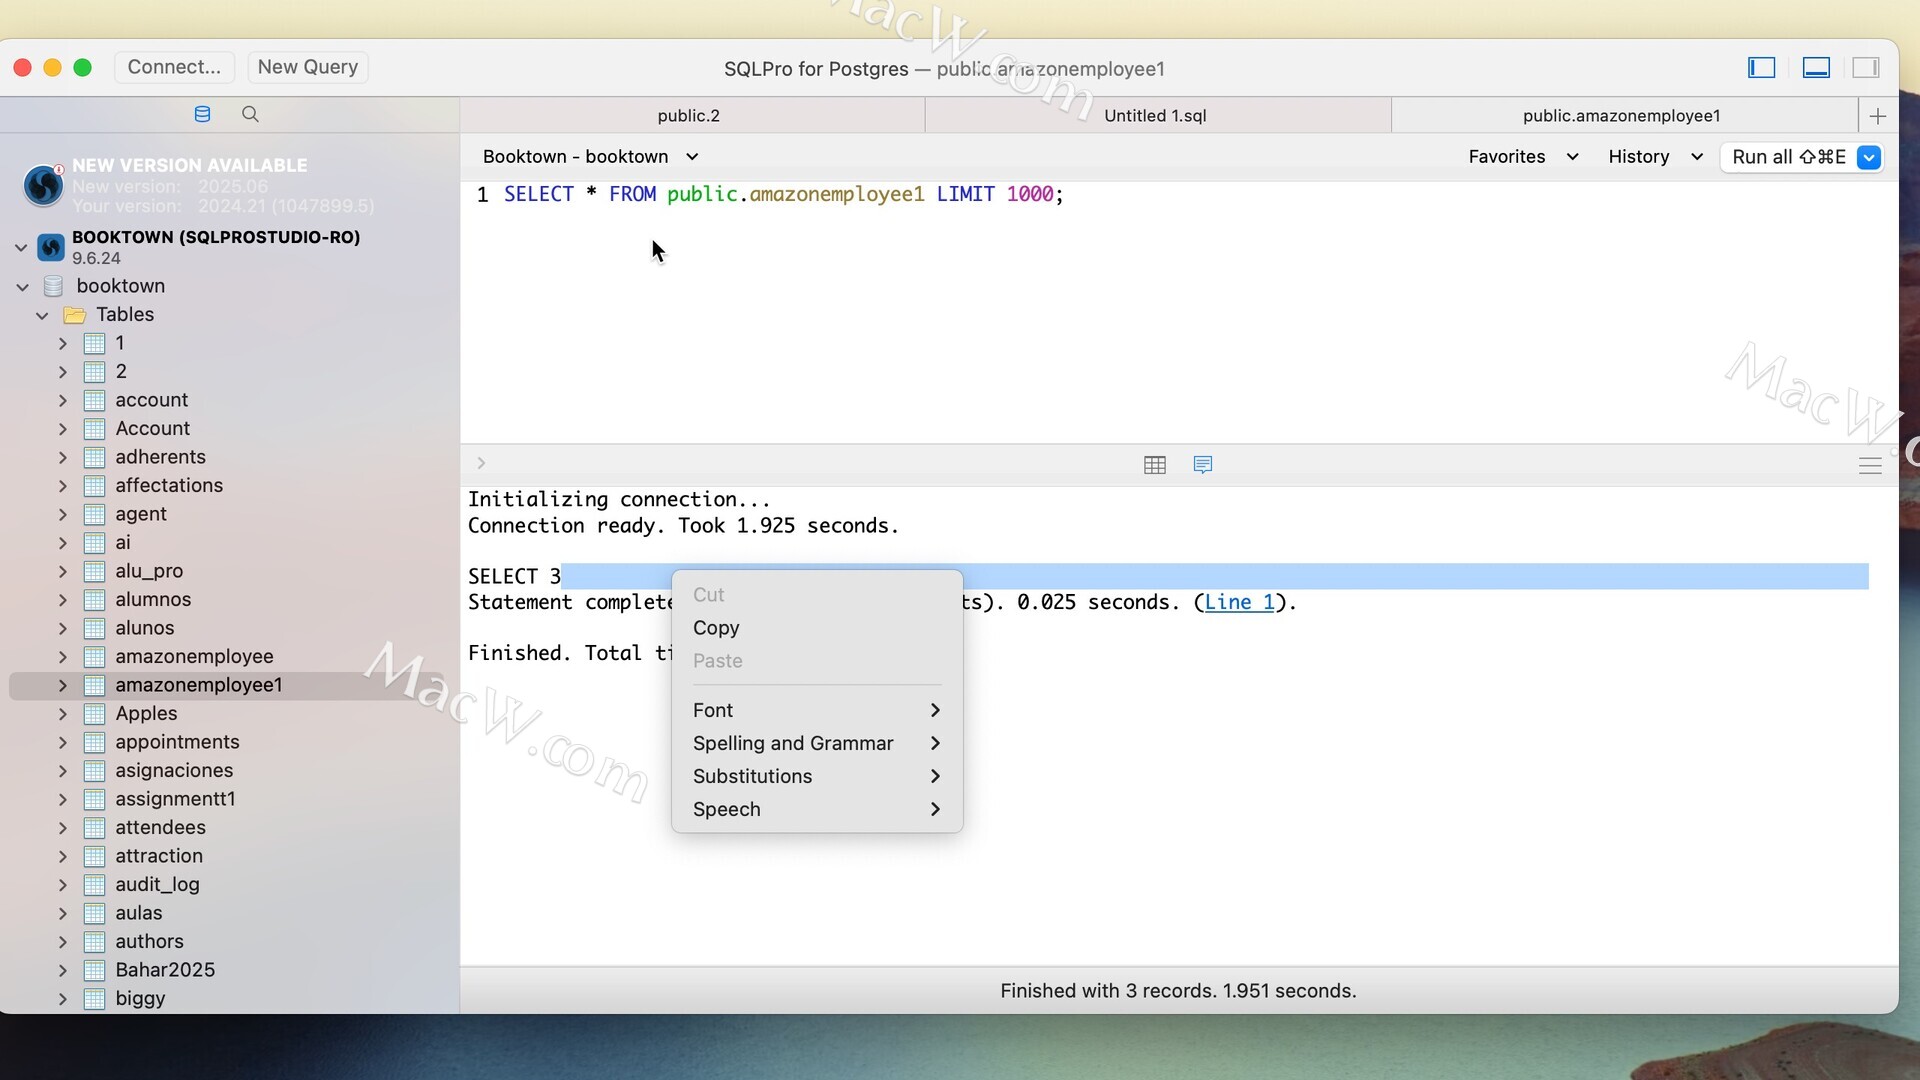Open the Substitutions submenu
Screen dimensions: 1920x1080
click(x=817, y=776)
